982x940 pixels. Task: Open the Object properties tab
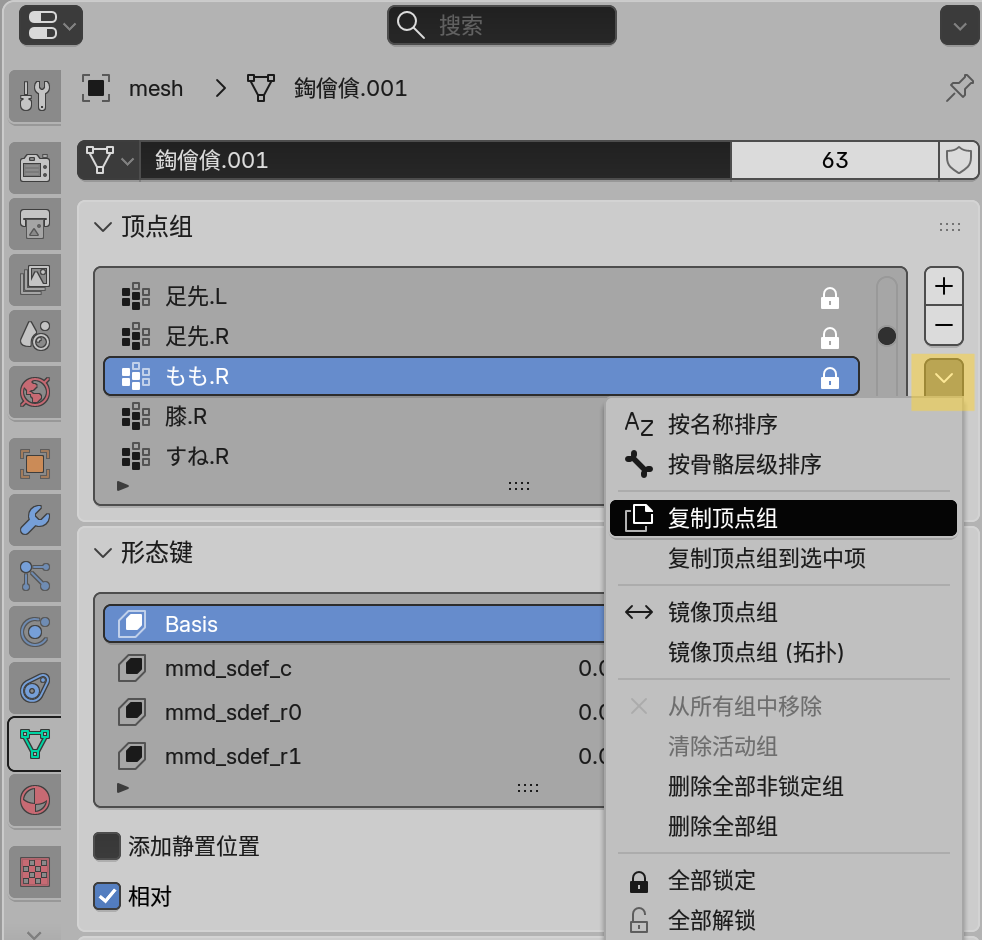pos(35,463)
